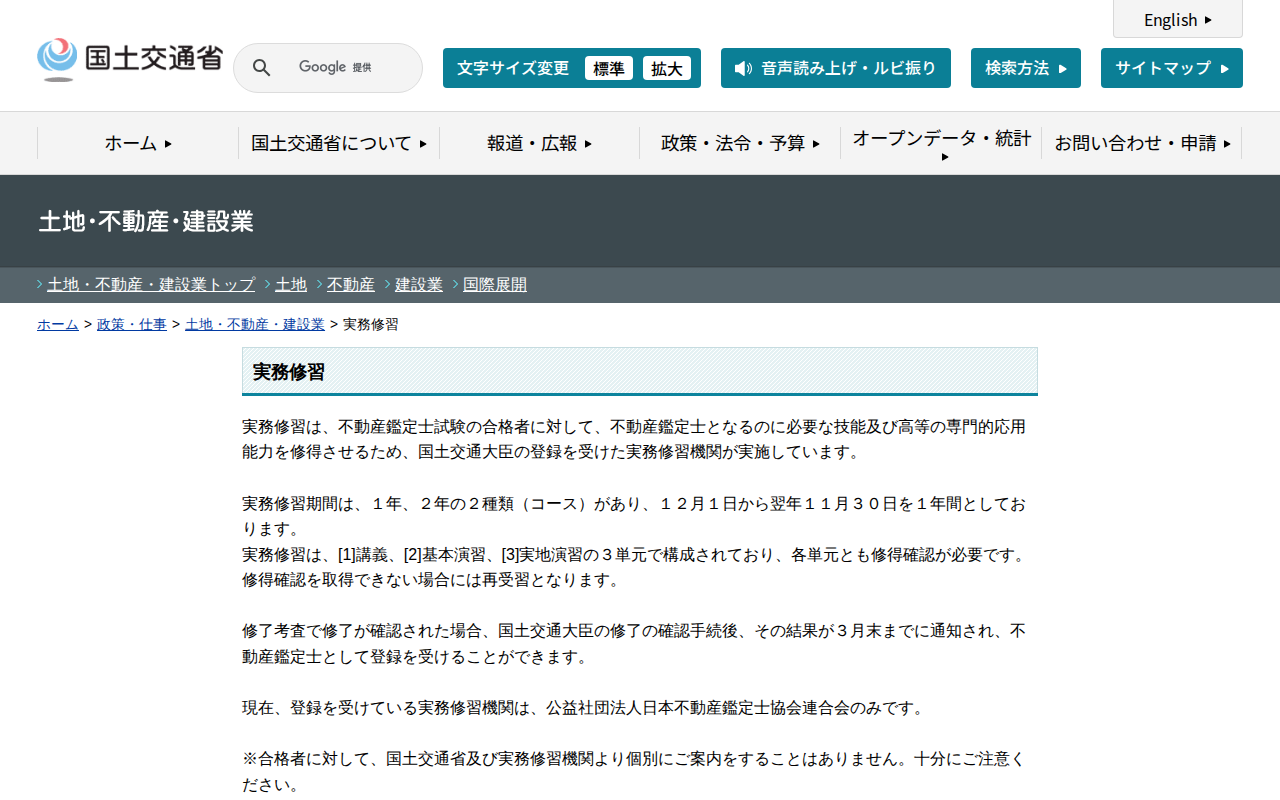Click the 実務修習 breadcrumb text
The width and height of the screenshot is (1280, 800).
click(371, 324)
